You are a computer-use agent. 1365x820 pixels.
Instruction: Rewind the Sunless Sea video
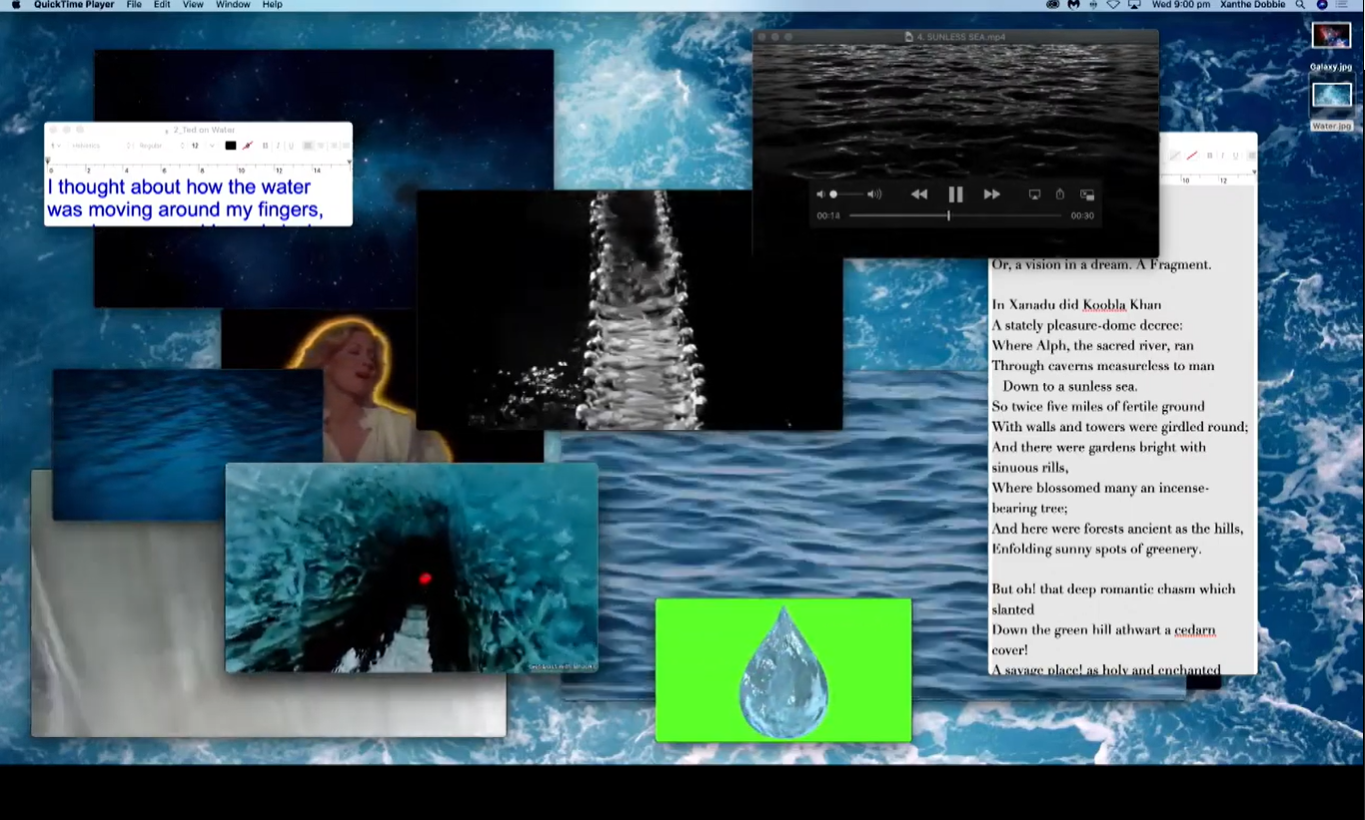(919, 194)
